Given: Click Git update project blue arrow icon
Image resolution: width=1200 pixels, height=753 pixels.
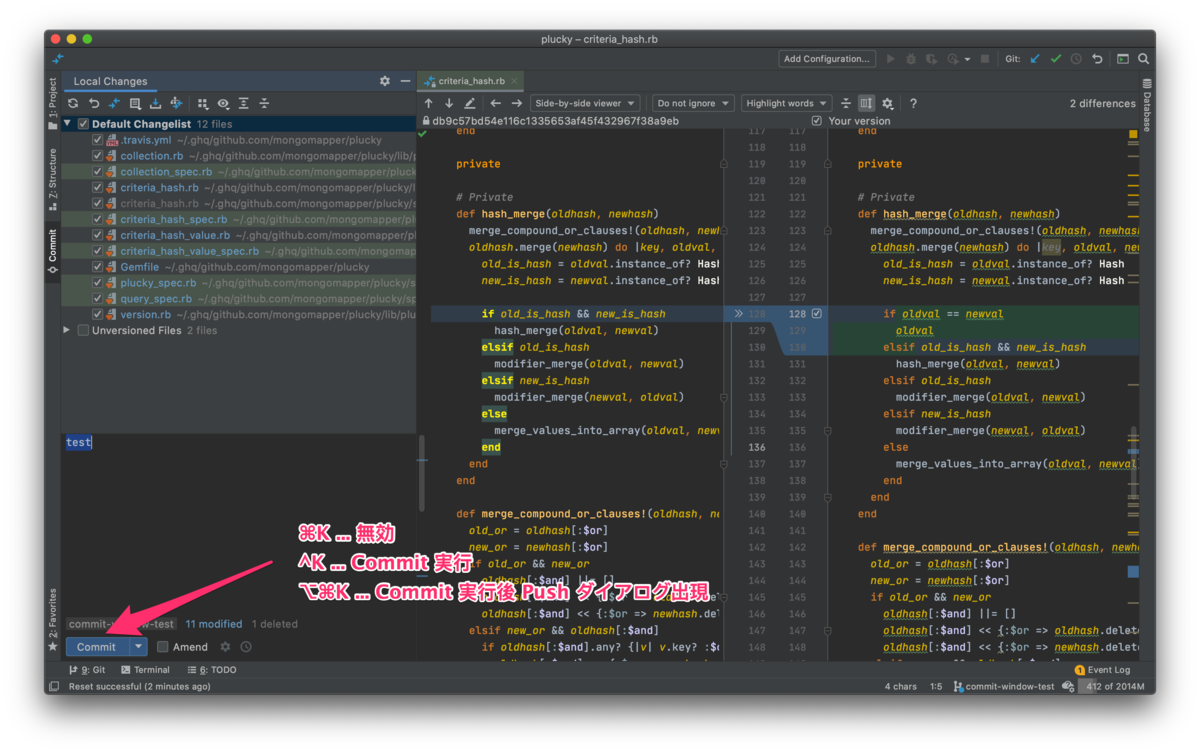Looking at the screenshot, I should tap(1035, 59).
